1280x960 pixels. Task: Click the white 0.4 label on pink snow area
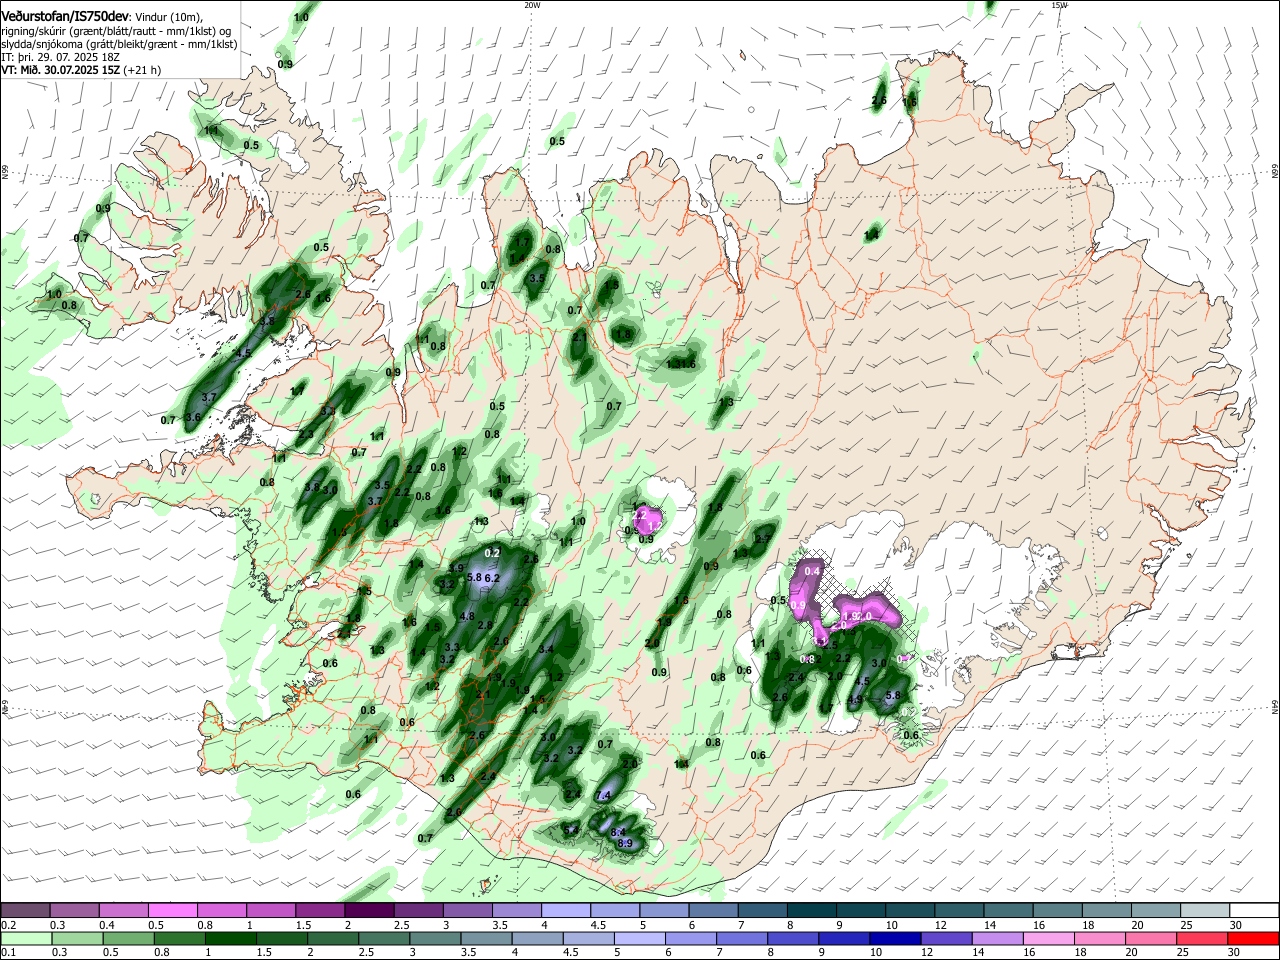pyautogui.click(x=812, y=571)
